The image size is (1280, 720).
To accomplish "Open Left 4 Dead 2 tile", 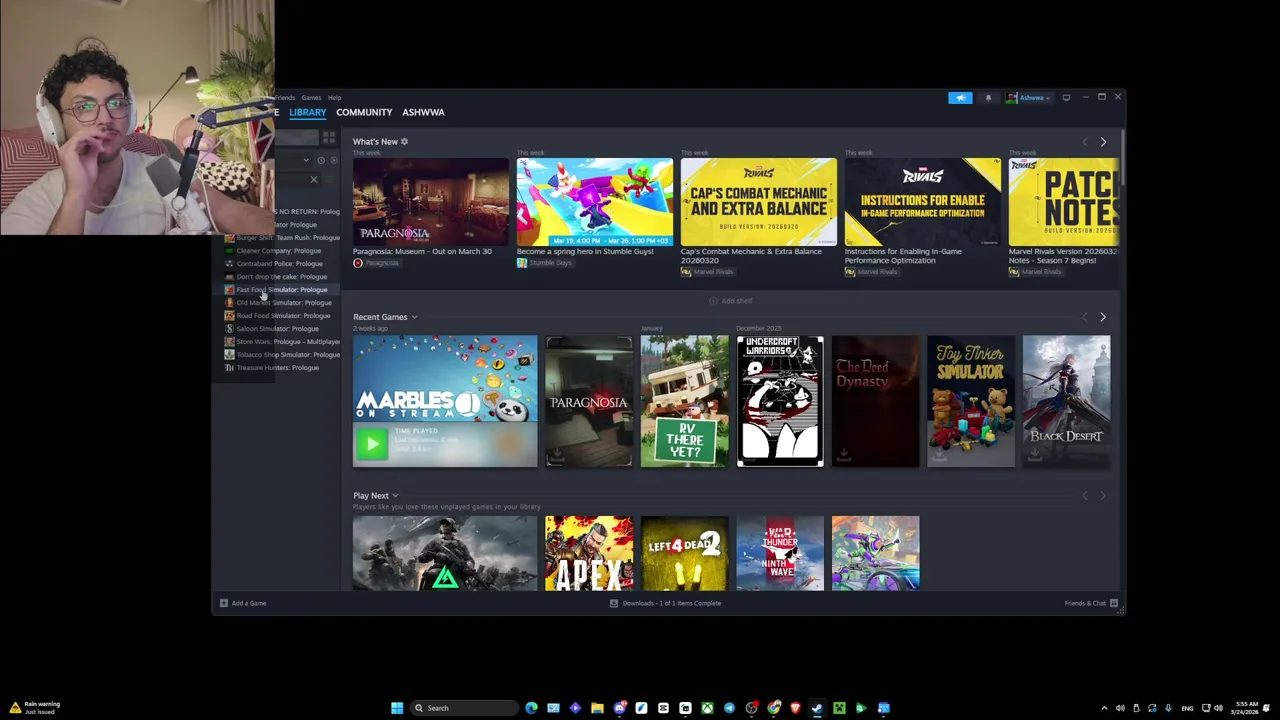I will pyautogui.click(x=684, y=553).
